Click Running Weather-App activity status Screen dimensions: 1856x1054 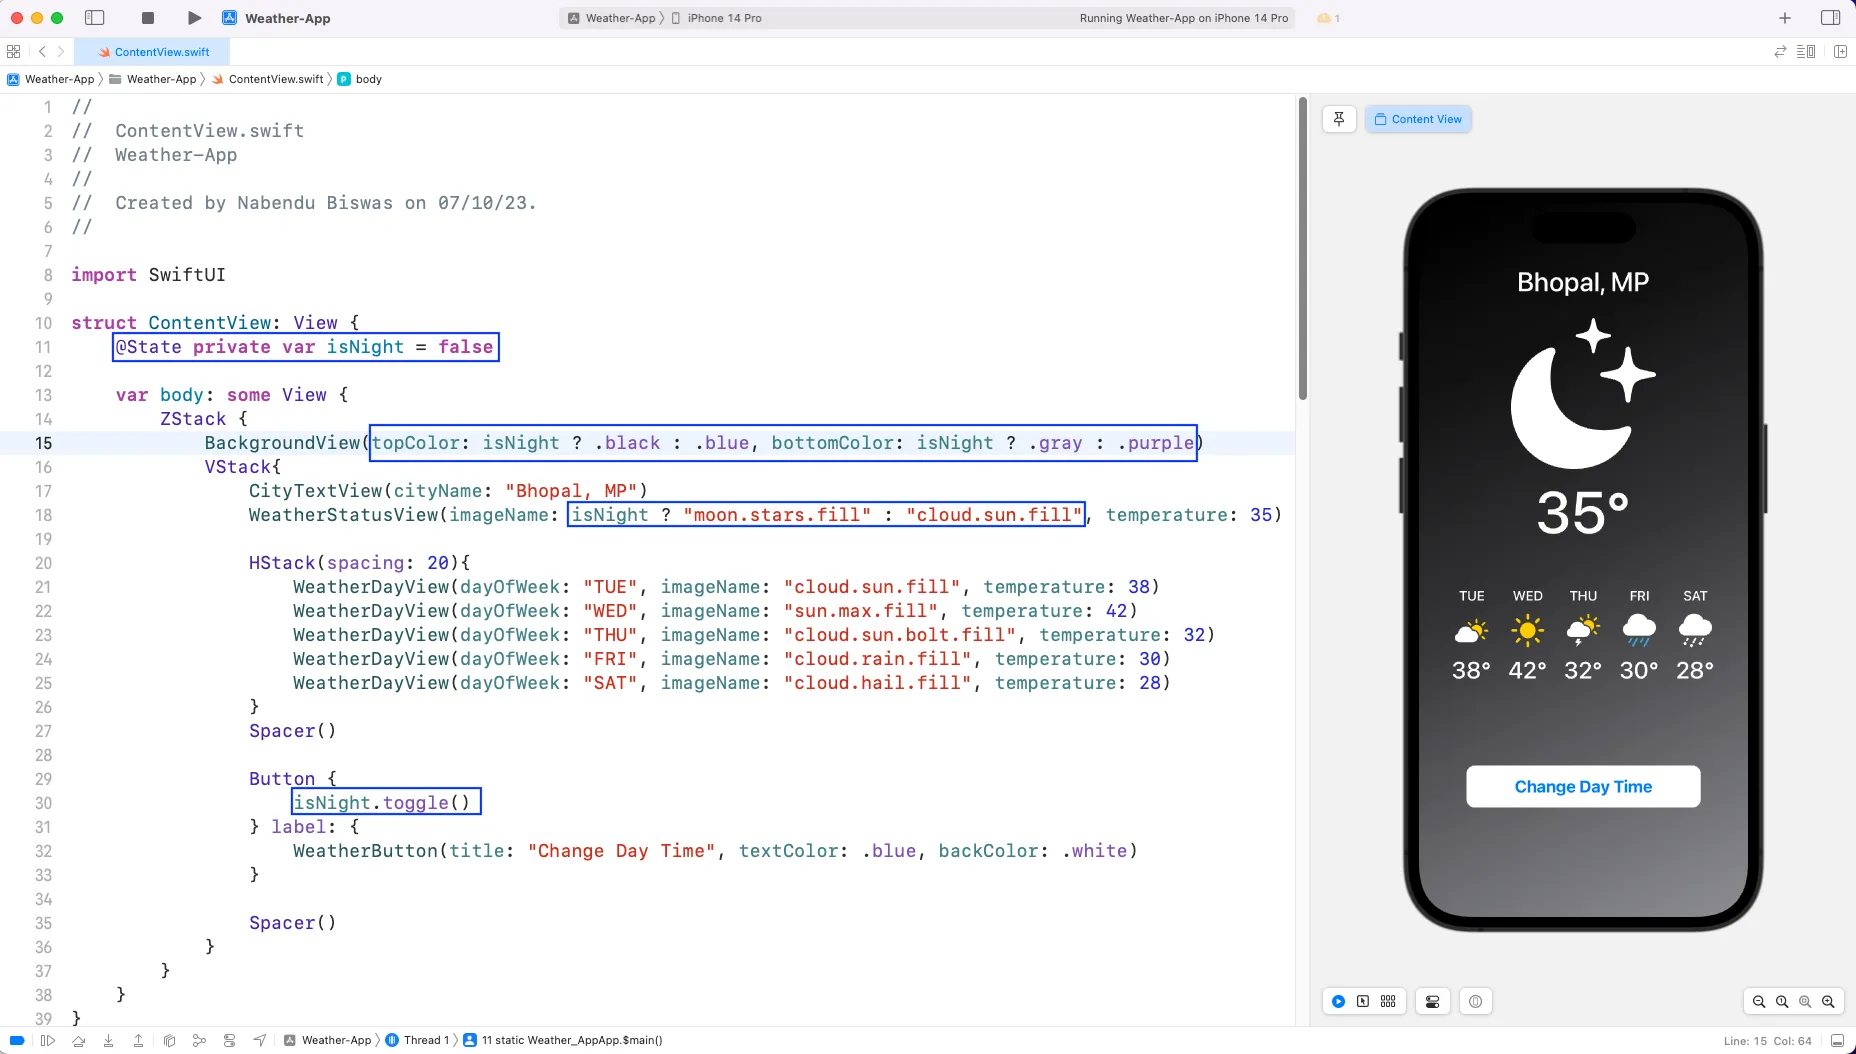1183,18
